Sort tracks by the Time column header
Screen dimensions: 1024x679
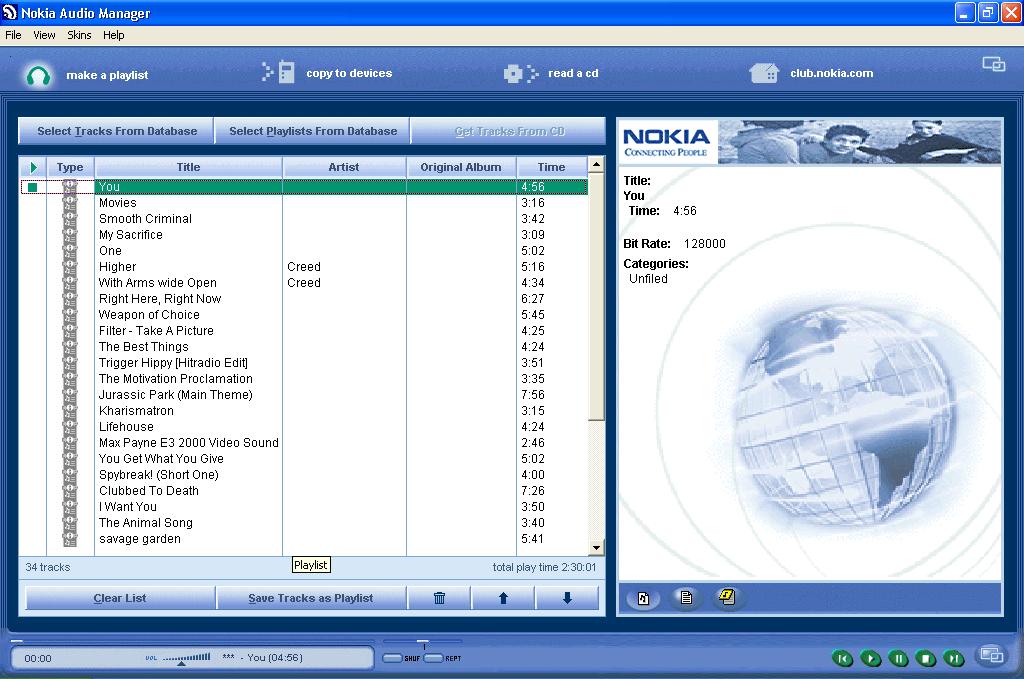tap(552, 167)
